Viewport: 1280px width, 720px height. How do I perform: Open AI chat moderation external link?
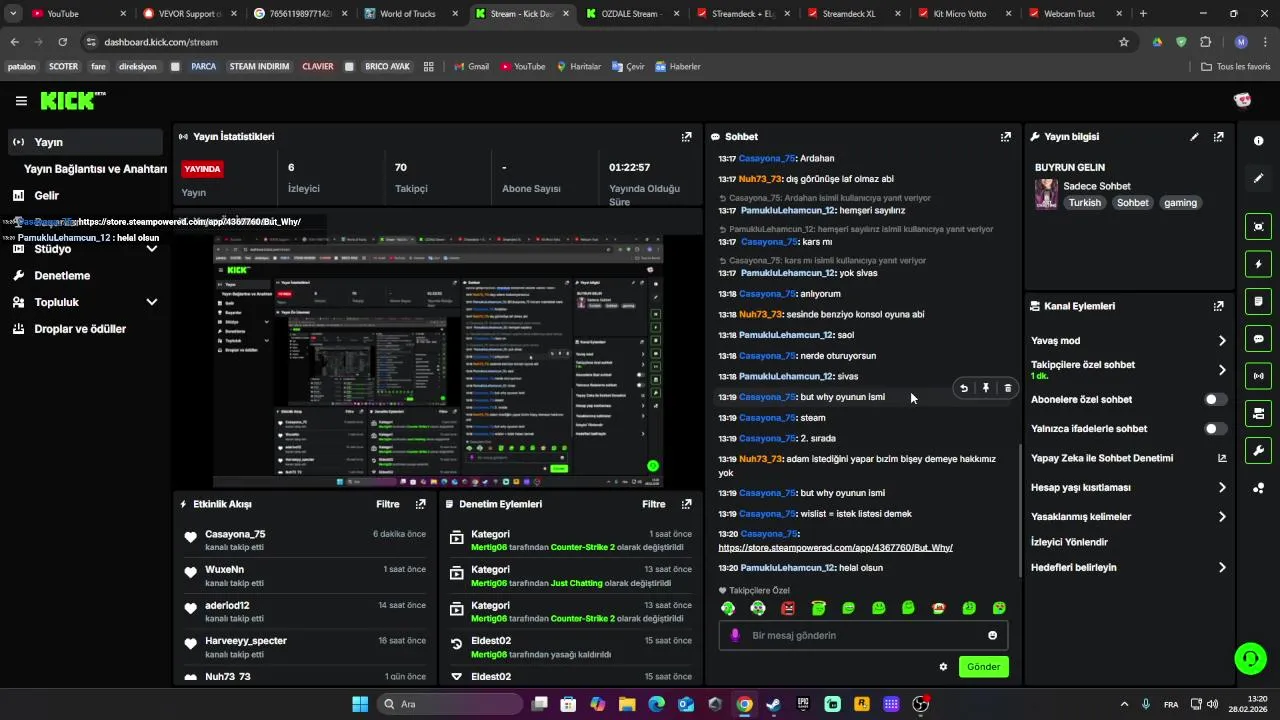click(x=1221, y=458)
